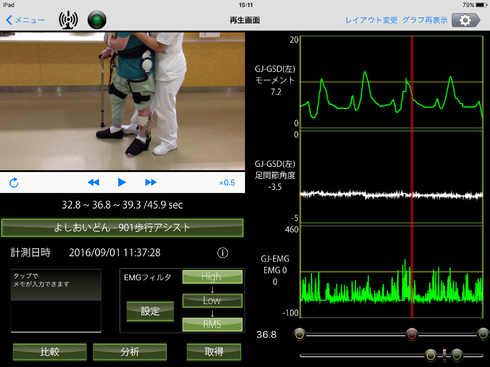Tap the GJ-GSD(左) 足関節角度 -3.5 label
The height and width of the screenshot is (367, 490).
[275, 175]
